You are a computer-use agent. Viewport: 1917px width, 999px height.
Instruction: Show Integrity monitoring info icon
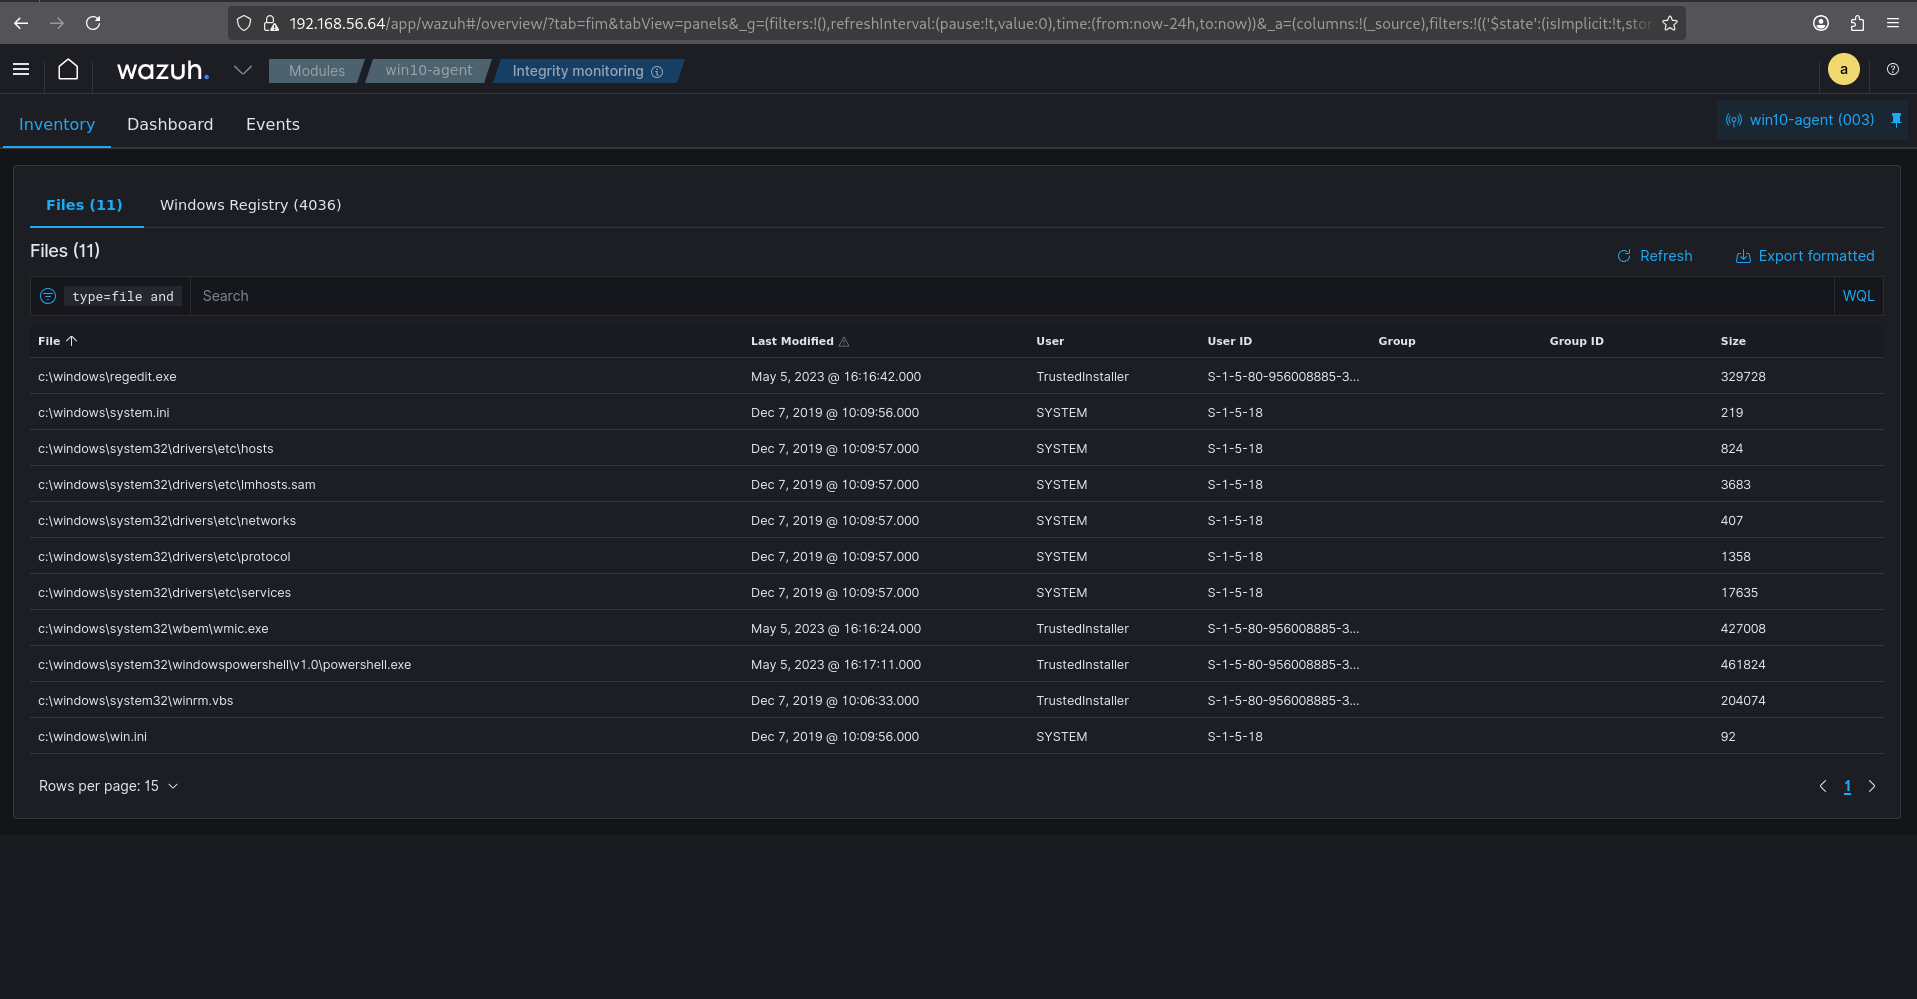click(657, 72)
